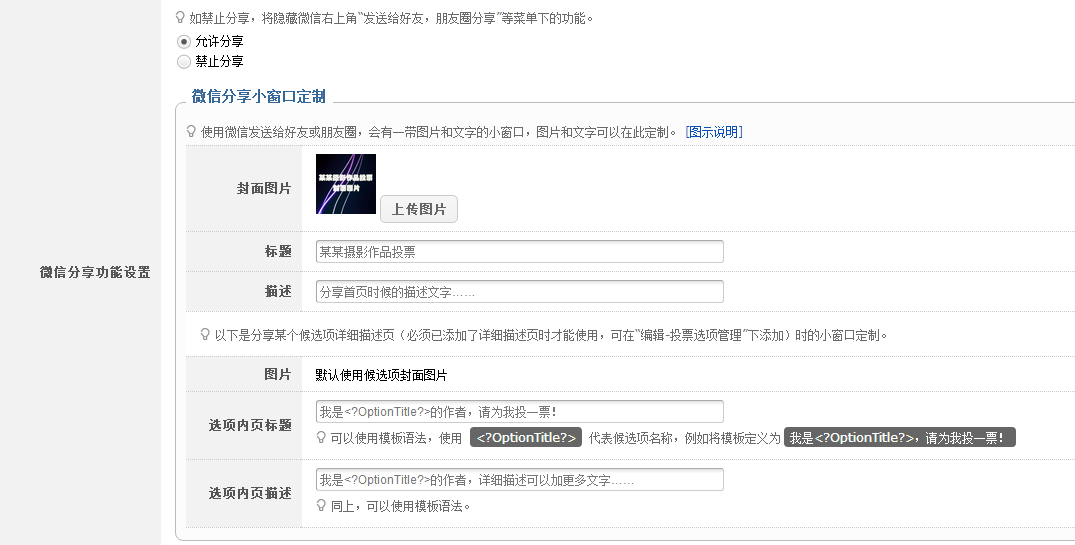Click into the 选项内页标题 text box
1075x545 pixels.
[x=519, y=412]
